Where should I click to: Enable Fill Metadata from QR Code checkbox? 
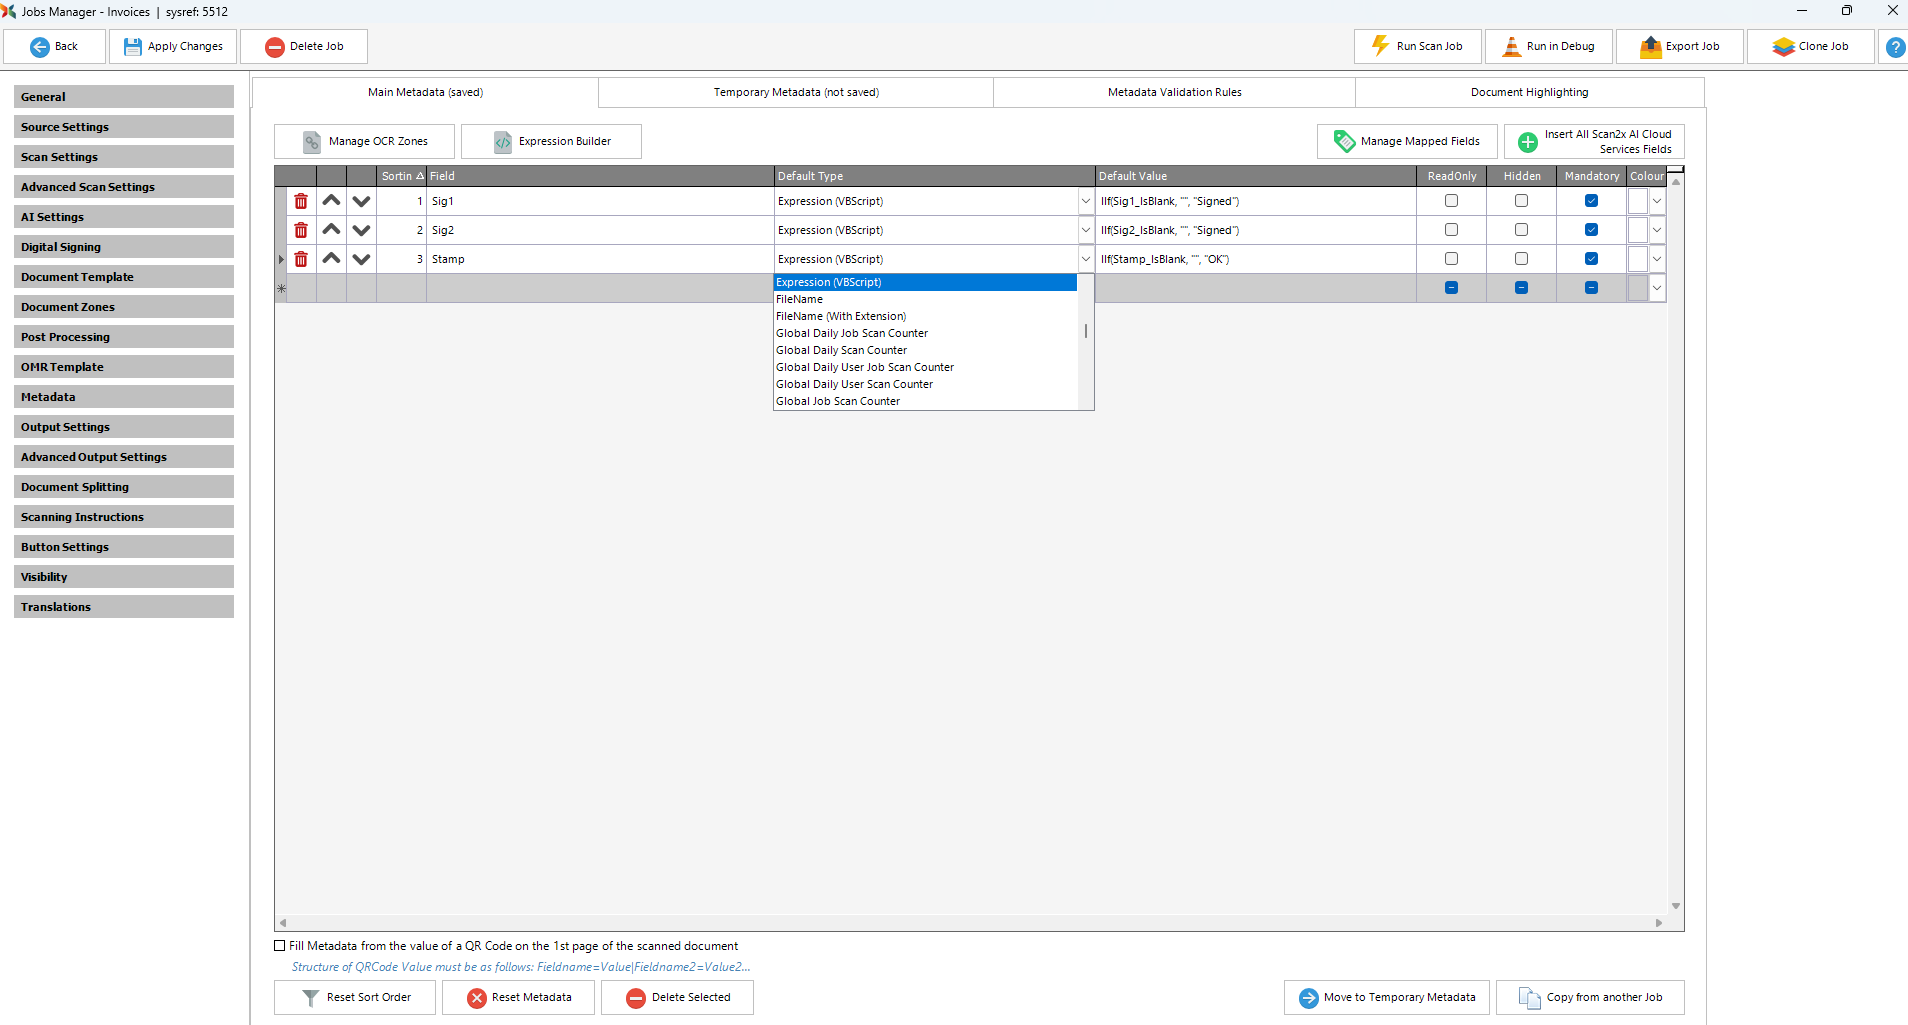click(x=280, y=946)
